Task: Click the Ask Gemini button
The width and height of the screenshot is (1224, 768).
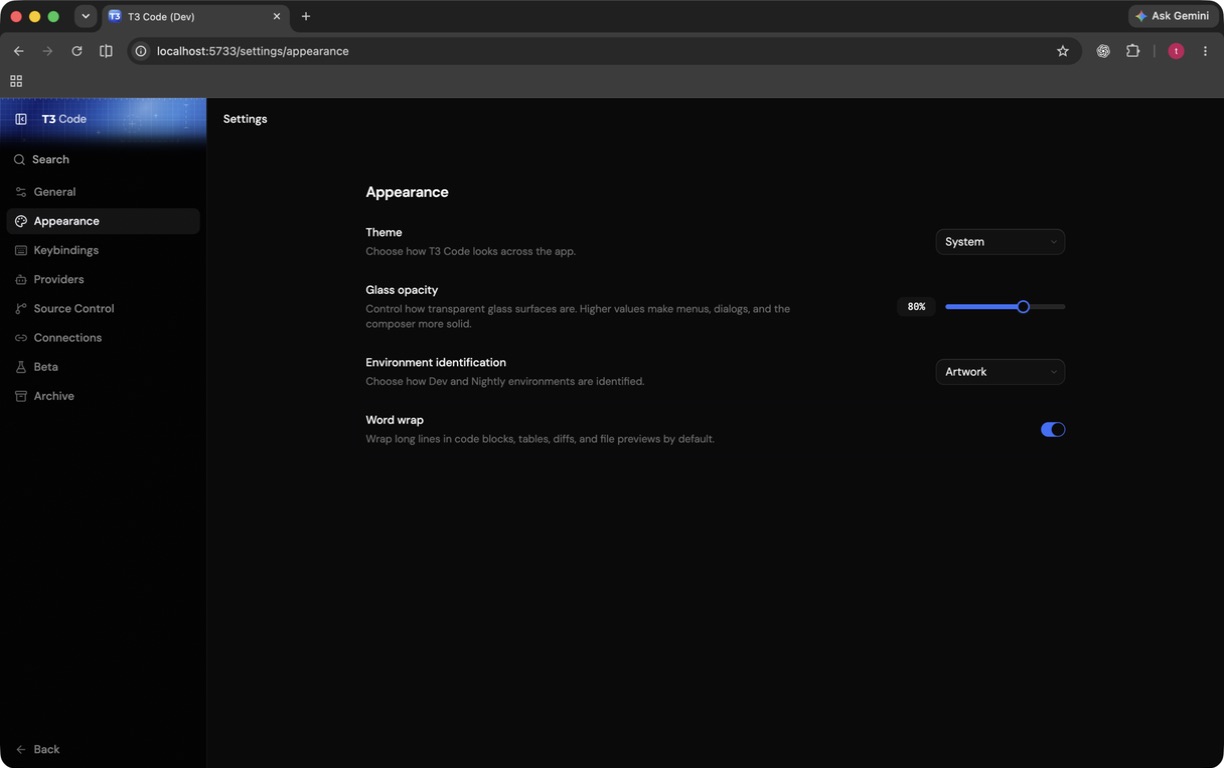Action: [x=1172, y=16]
